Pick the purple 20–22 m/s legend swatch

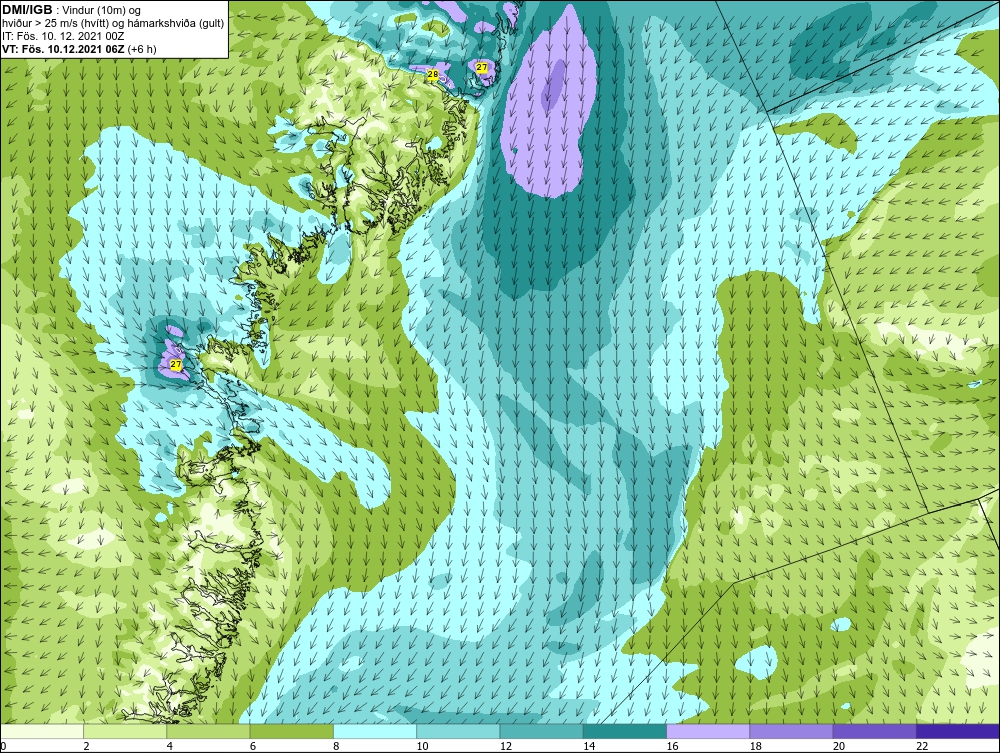874,731
